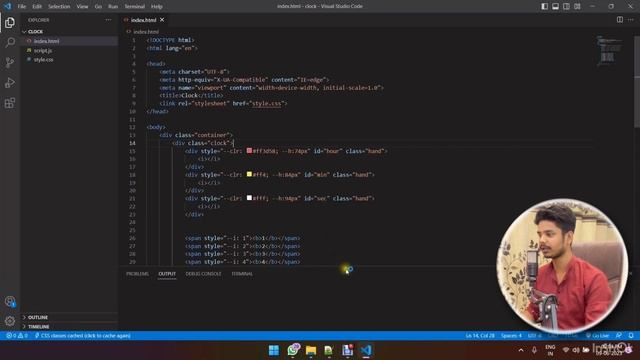Toggle bottom panel layout icon
The height and width of the screenshot is (360, 640).
(x=556, y=6)
